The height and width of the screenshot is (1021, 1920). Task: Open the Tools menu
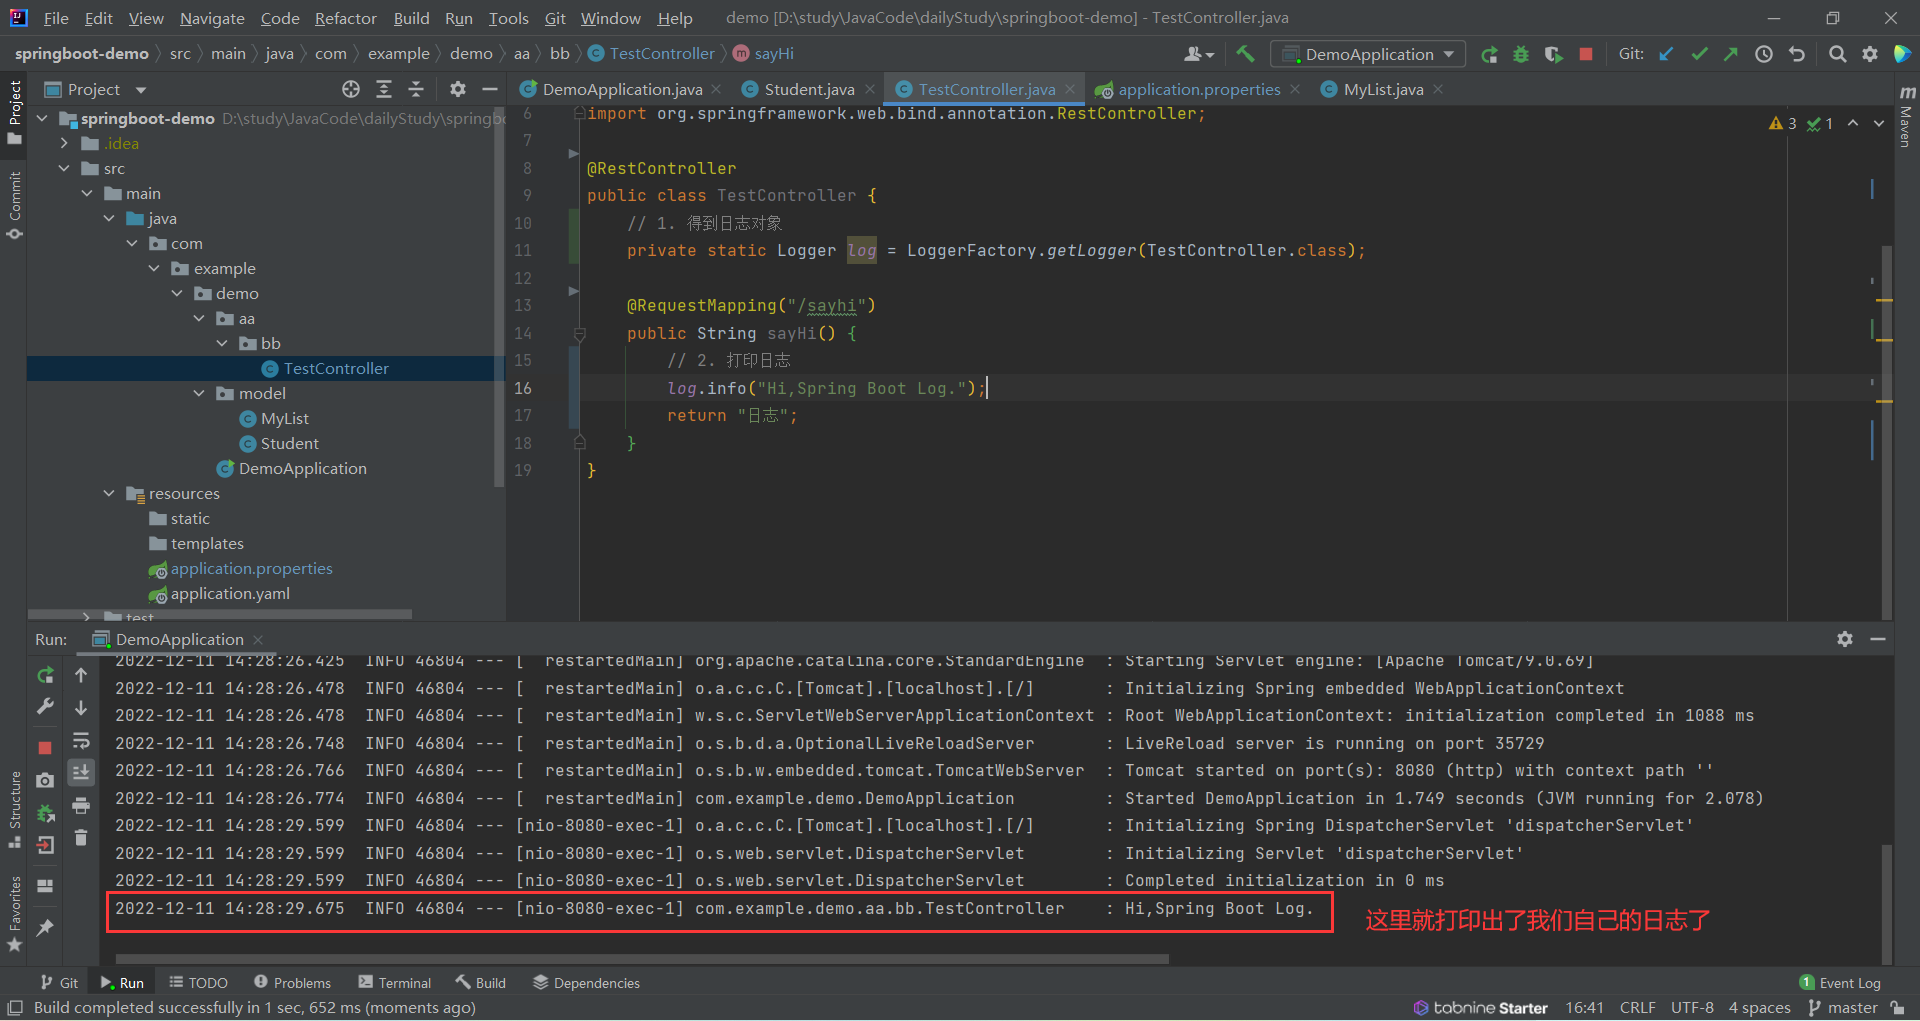point(508,18)
